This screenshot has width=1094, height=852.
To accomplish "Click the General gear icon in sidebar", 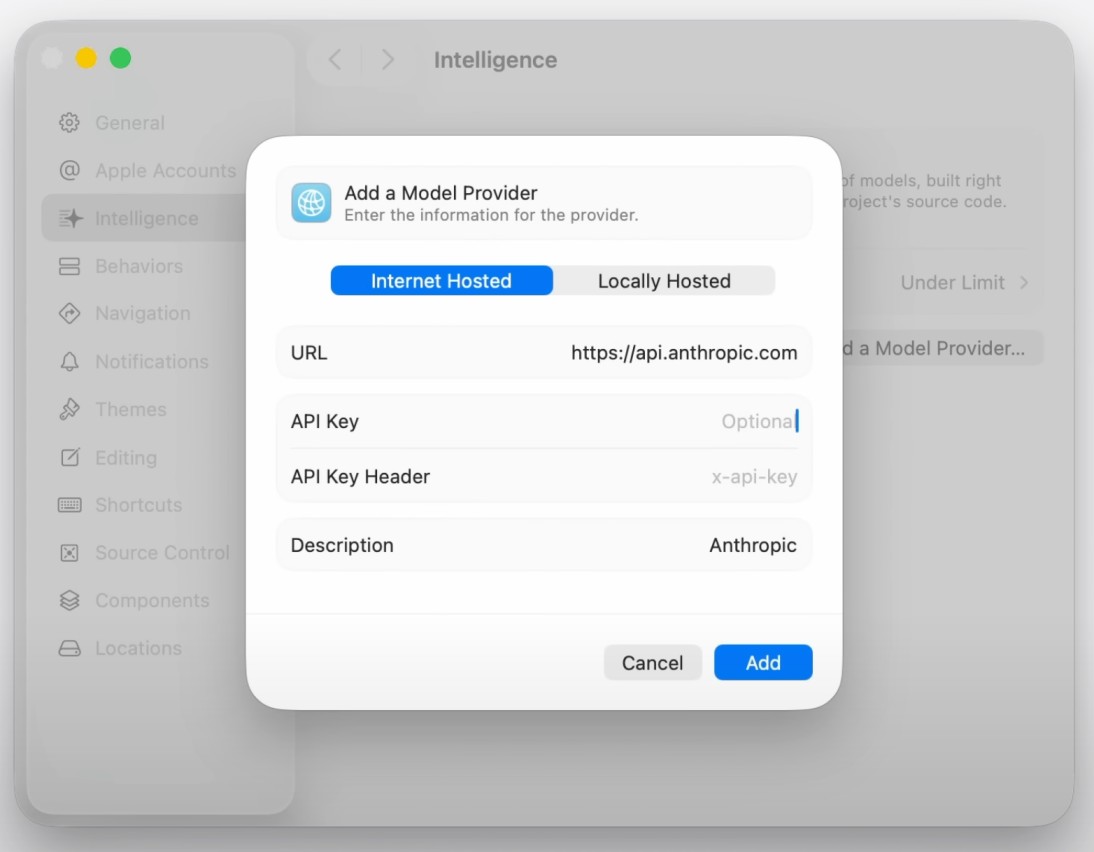I will click(69, 123).
